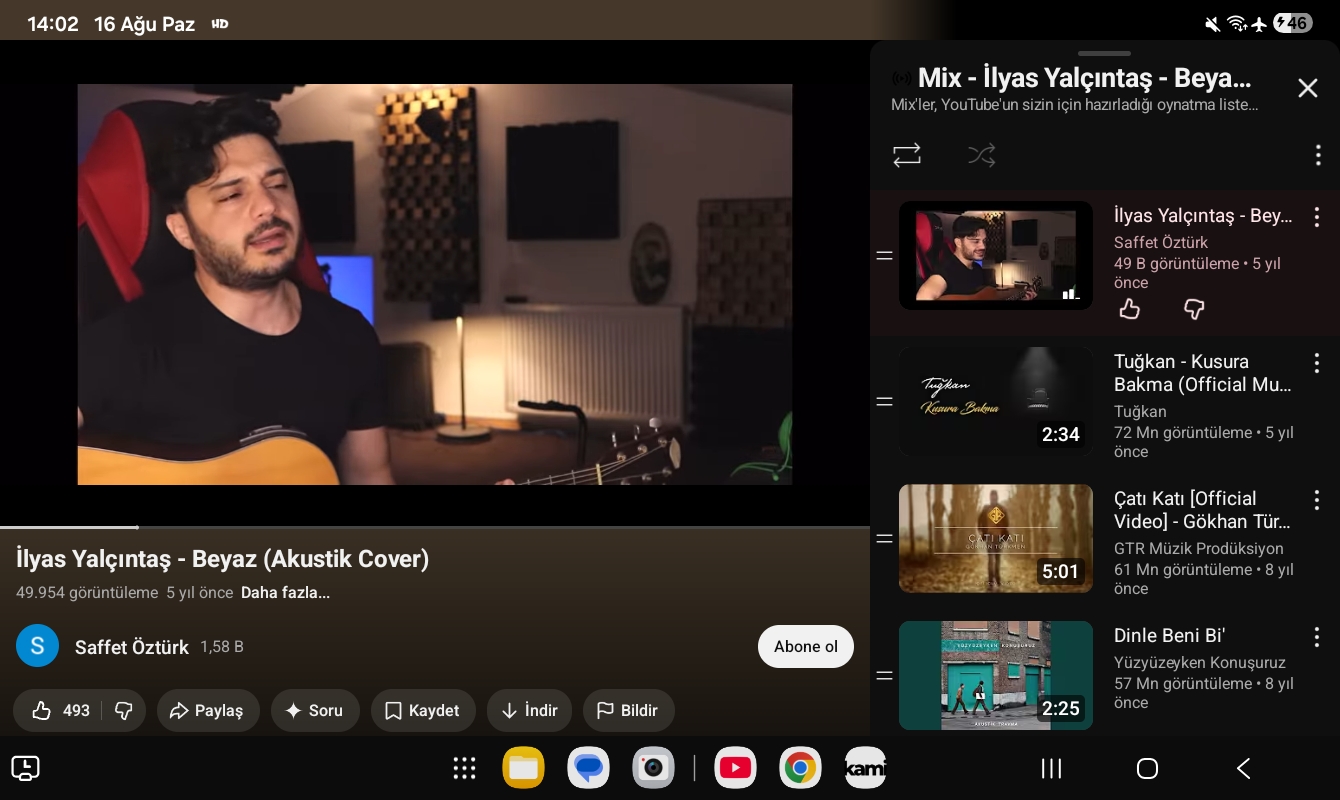Dislike the video below the player
Image resolution: width=1340 pixels, height=800 pixels.
click(x=124, y=710)
